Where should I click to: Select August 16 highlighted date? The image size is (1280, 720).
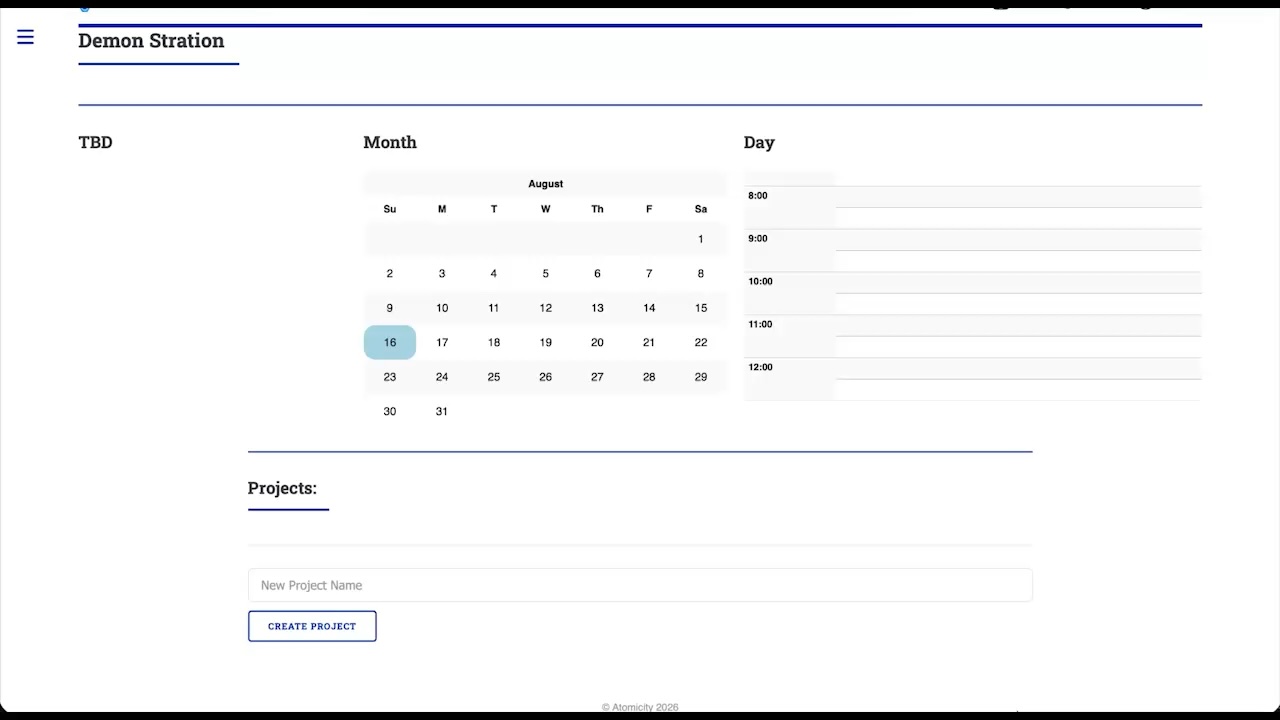click(390, 342)
